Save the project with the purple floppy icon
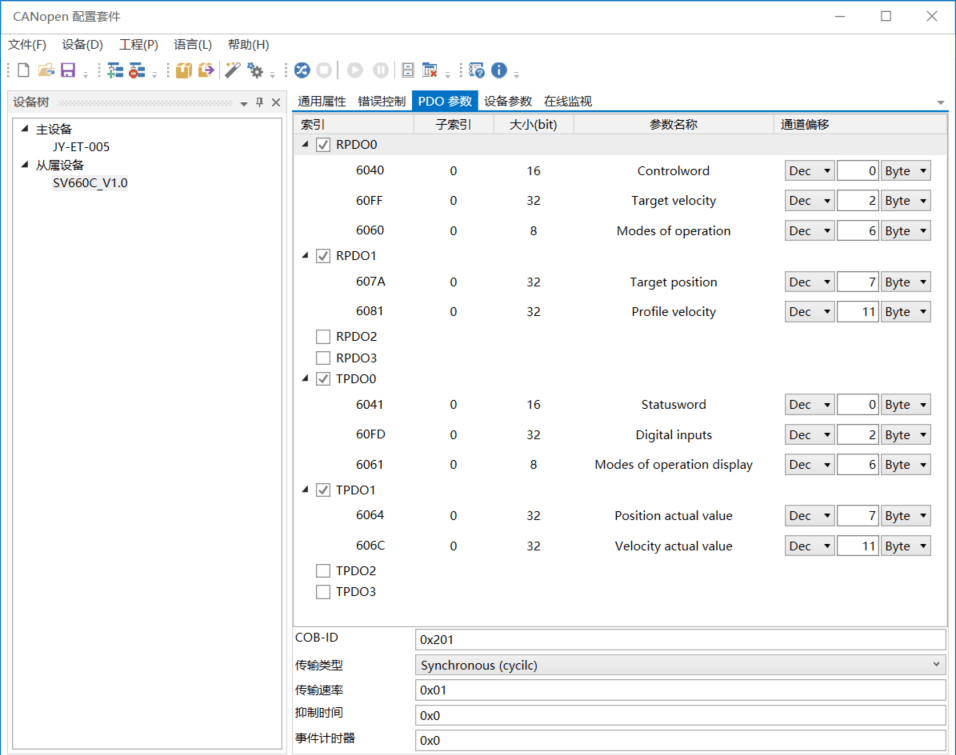 68,70
